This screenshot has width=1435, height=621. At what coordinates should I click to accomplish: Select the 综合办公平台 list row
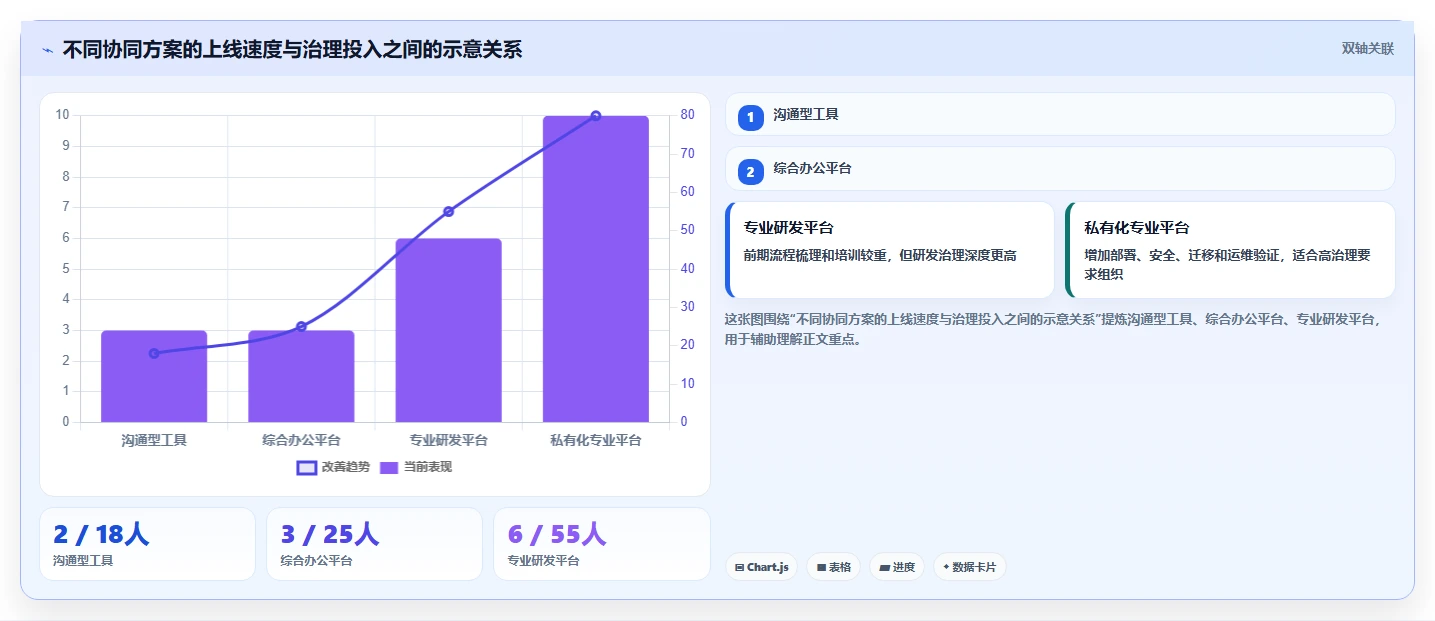coord(1060,168)
